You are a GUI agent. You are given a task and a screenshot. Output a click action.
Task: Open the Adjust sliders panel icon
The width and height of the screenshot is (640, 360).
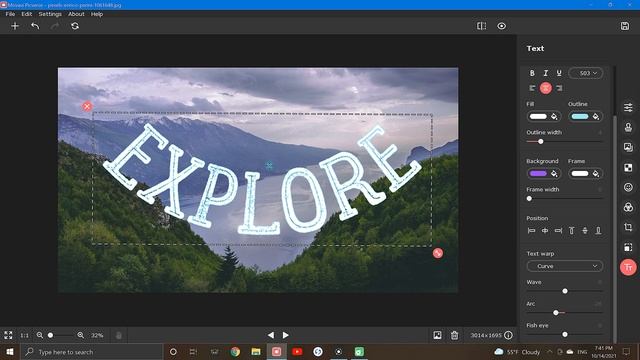point(628,107)
